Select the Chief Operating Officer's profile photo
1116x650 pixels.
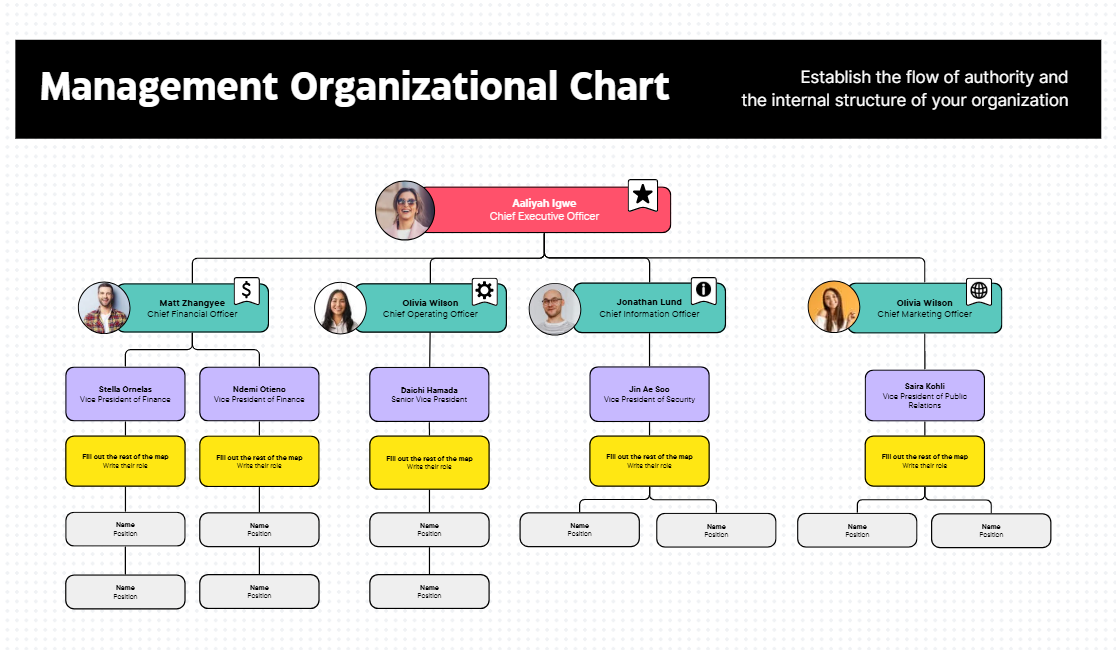coord(340,307)
